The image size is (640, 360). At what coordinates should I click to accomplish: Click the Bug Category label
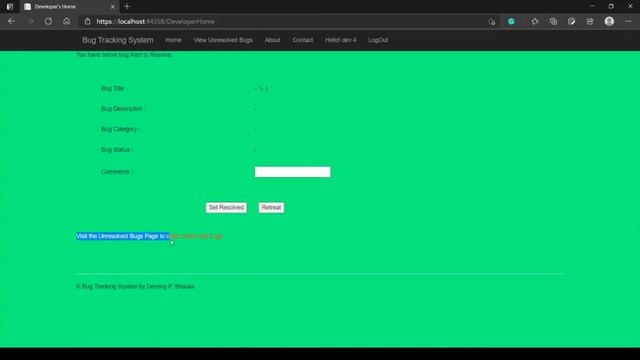coord(120,129)
